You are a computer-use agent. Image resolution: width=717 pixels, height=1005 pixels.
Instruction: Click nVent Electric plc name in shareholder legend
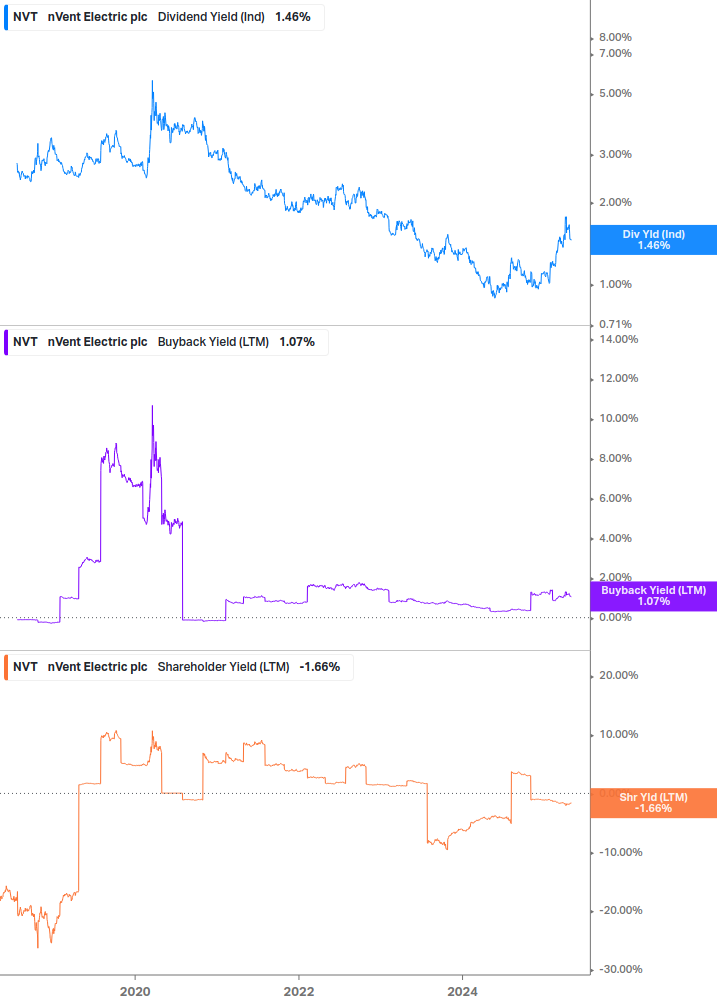(97, 667)
